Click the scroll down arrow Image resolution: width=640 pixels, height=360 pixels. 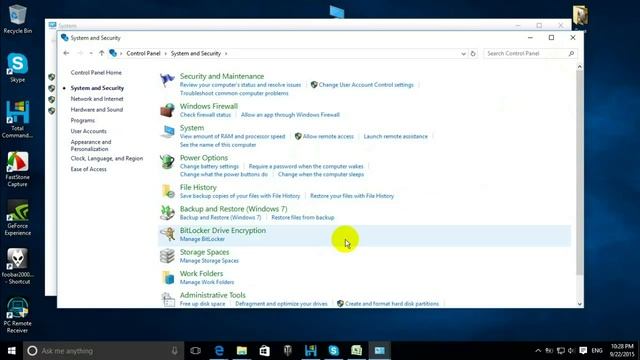(580, 304)
